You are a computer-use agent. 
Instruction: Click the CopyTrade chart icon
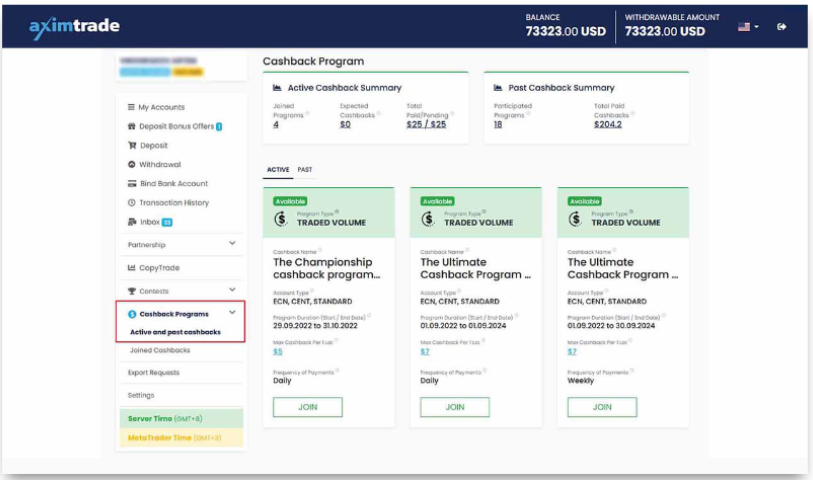132,268
